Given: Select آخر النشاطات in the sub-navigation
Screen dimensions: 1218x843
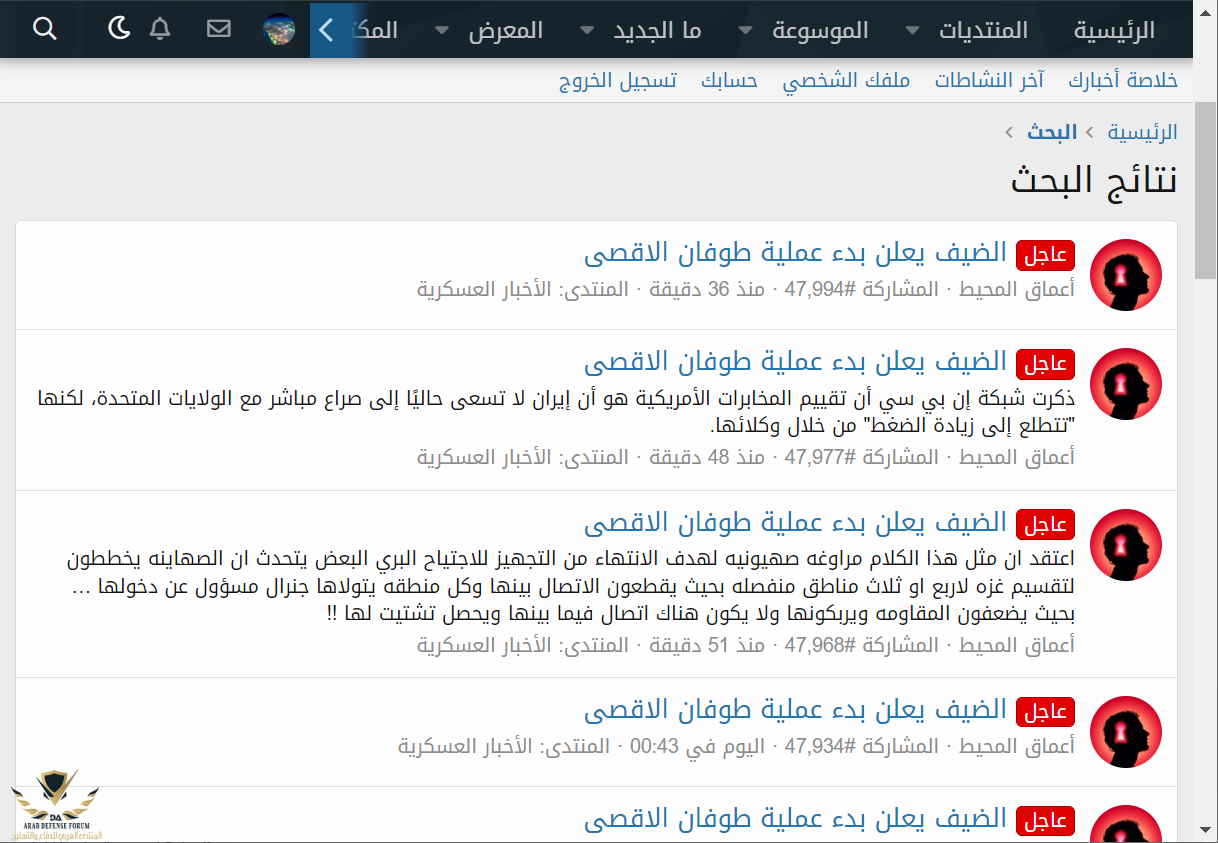Looking at the screenshot, I should coord(989,81).
